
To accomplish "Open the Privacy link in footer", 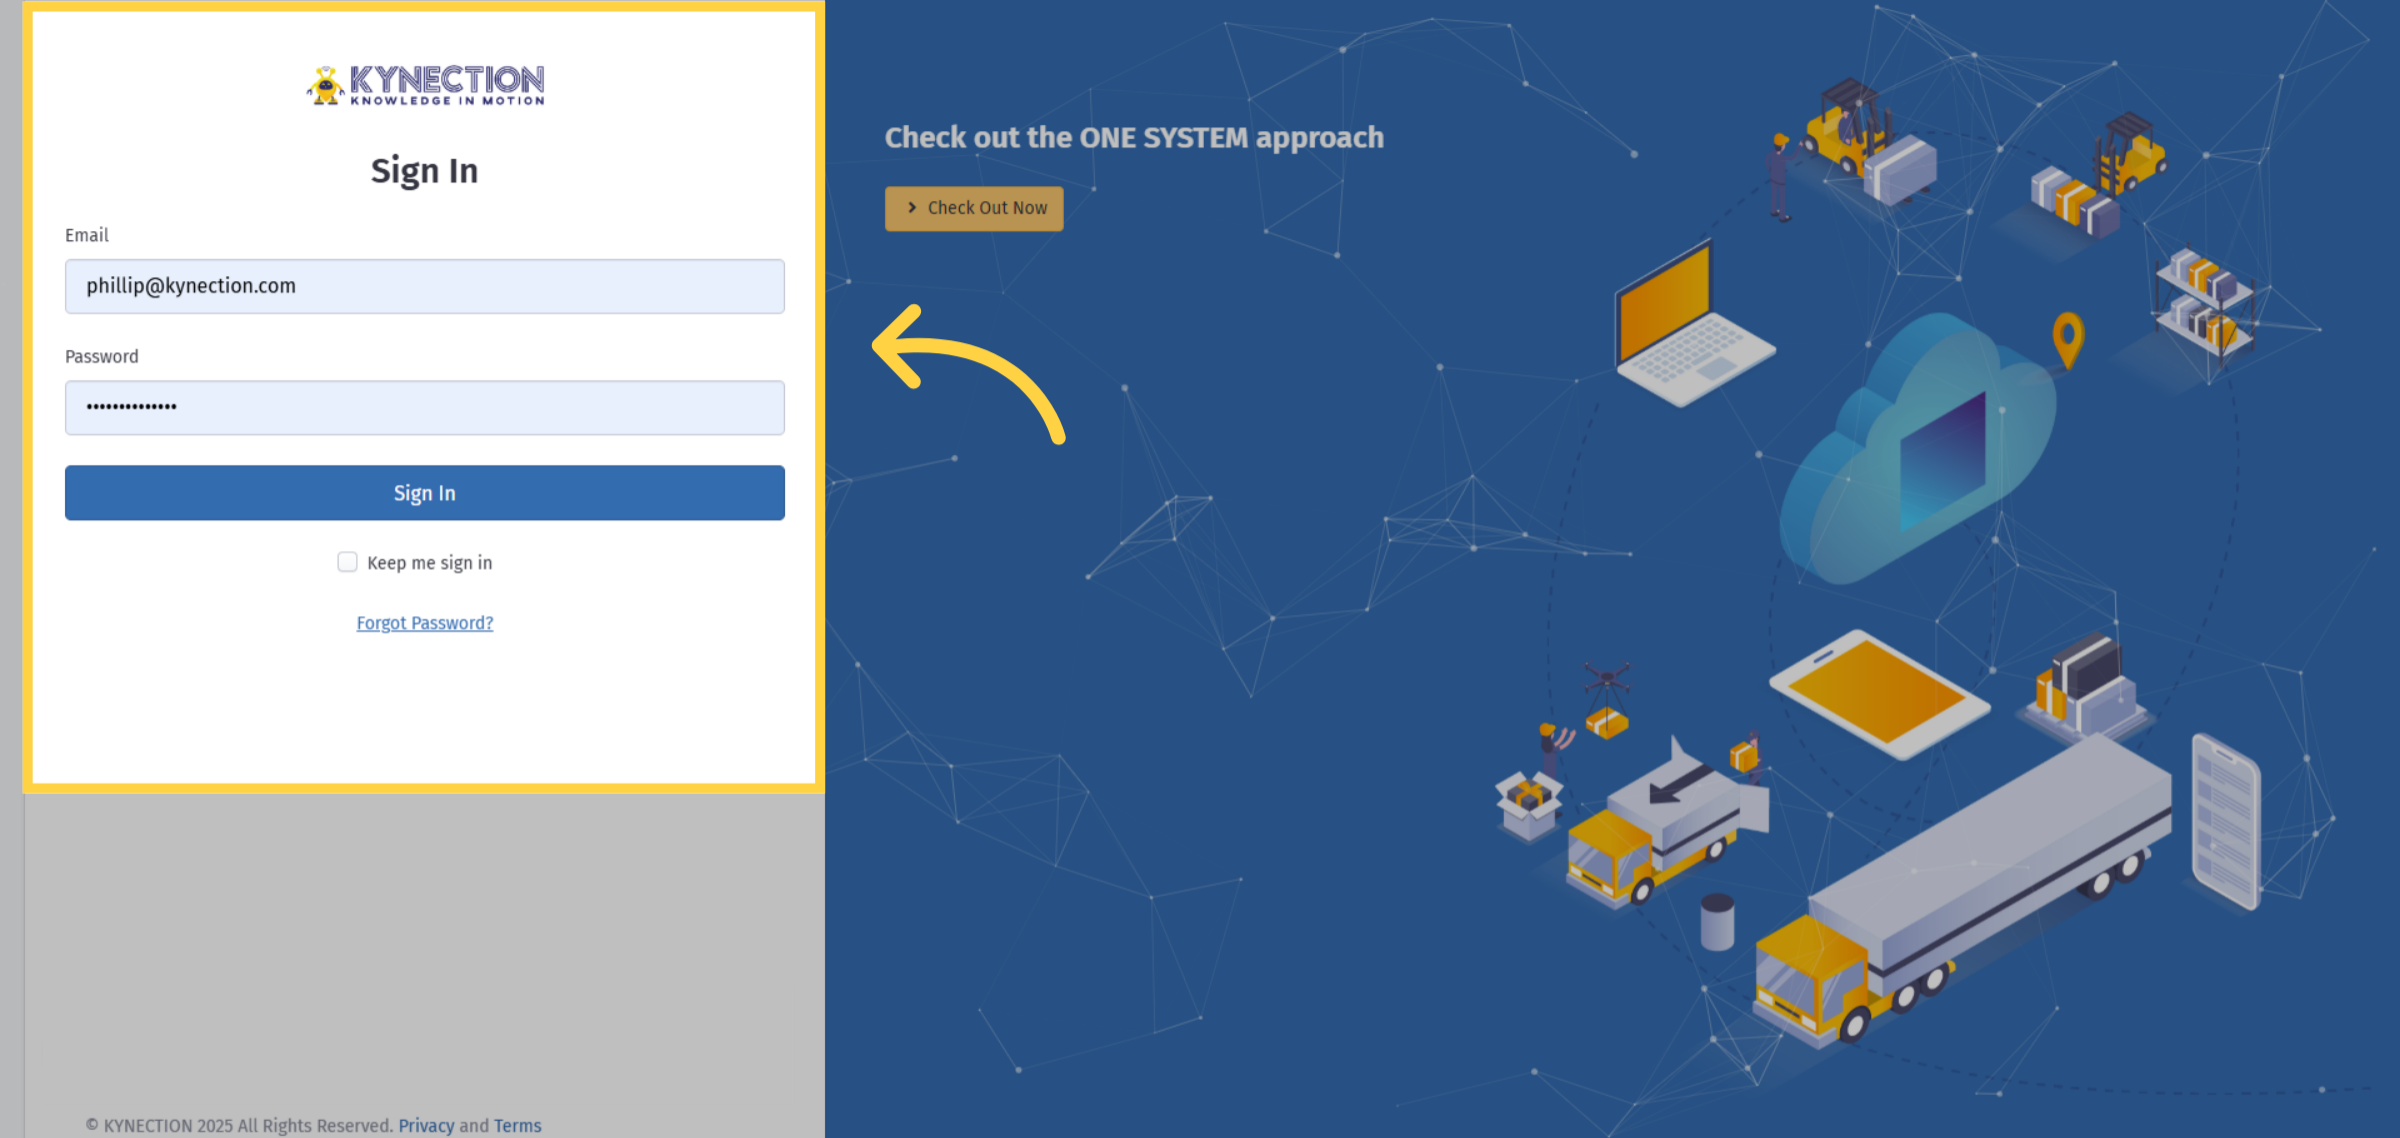I will (426, 1125).
